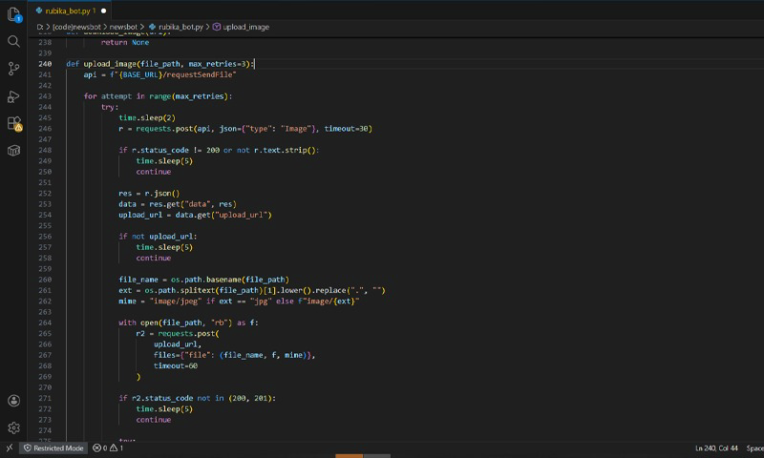The width and height of the screenshot is (764, 458).
Task: Click the 'data = res.get' line
Action: 177,204
